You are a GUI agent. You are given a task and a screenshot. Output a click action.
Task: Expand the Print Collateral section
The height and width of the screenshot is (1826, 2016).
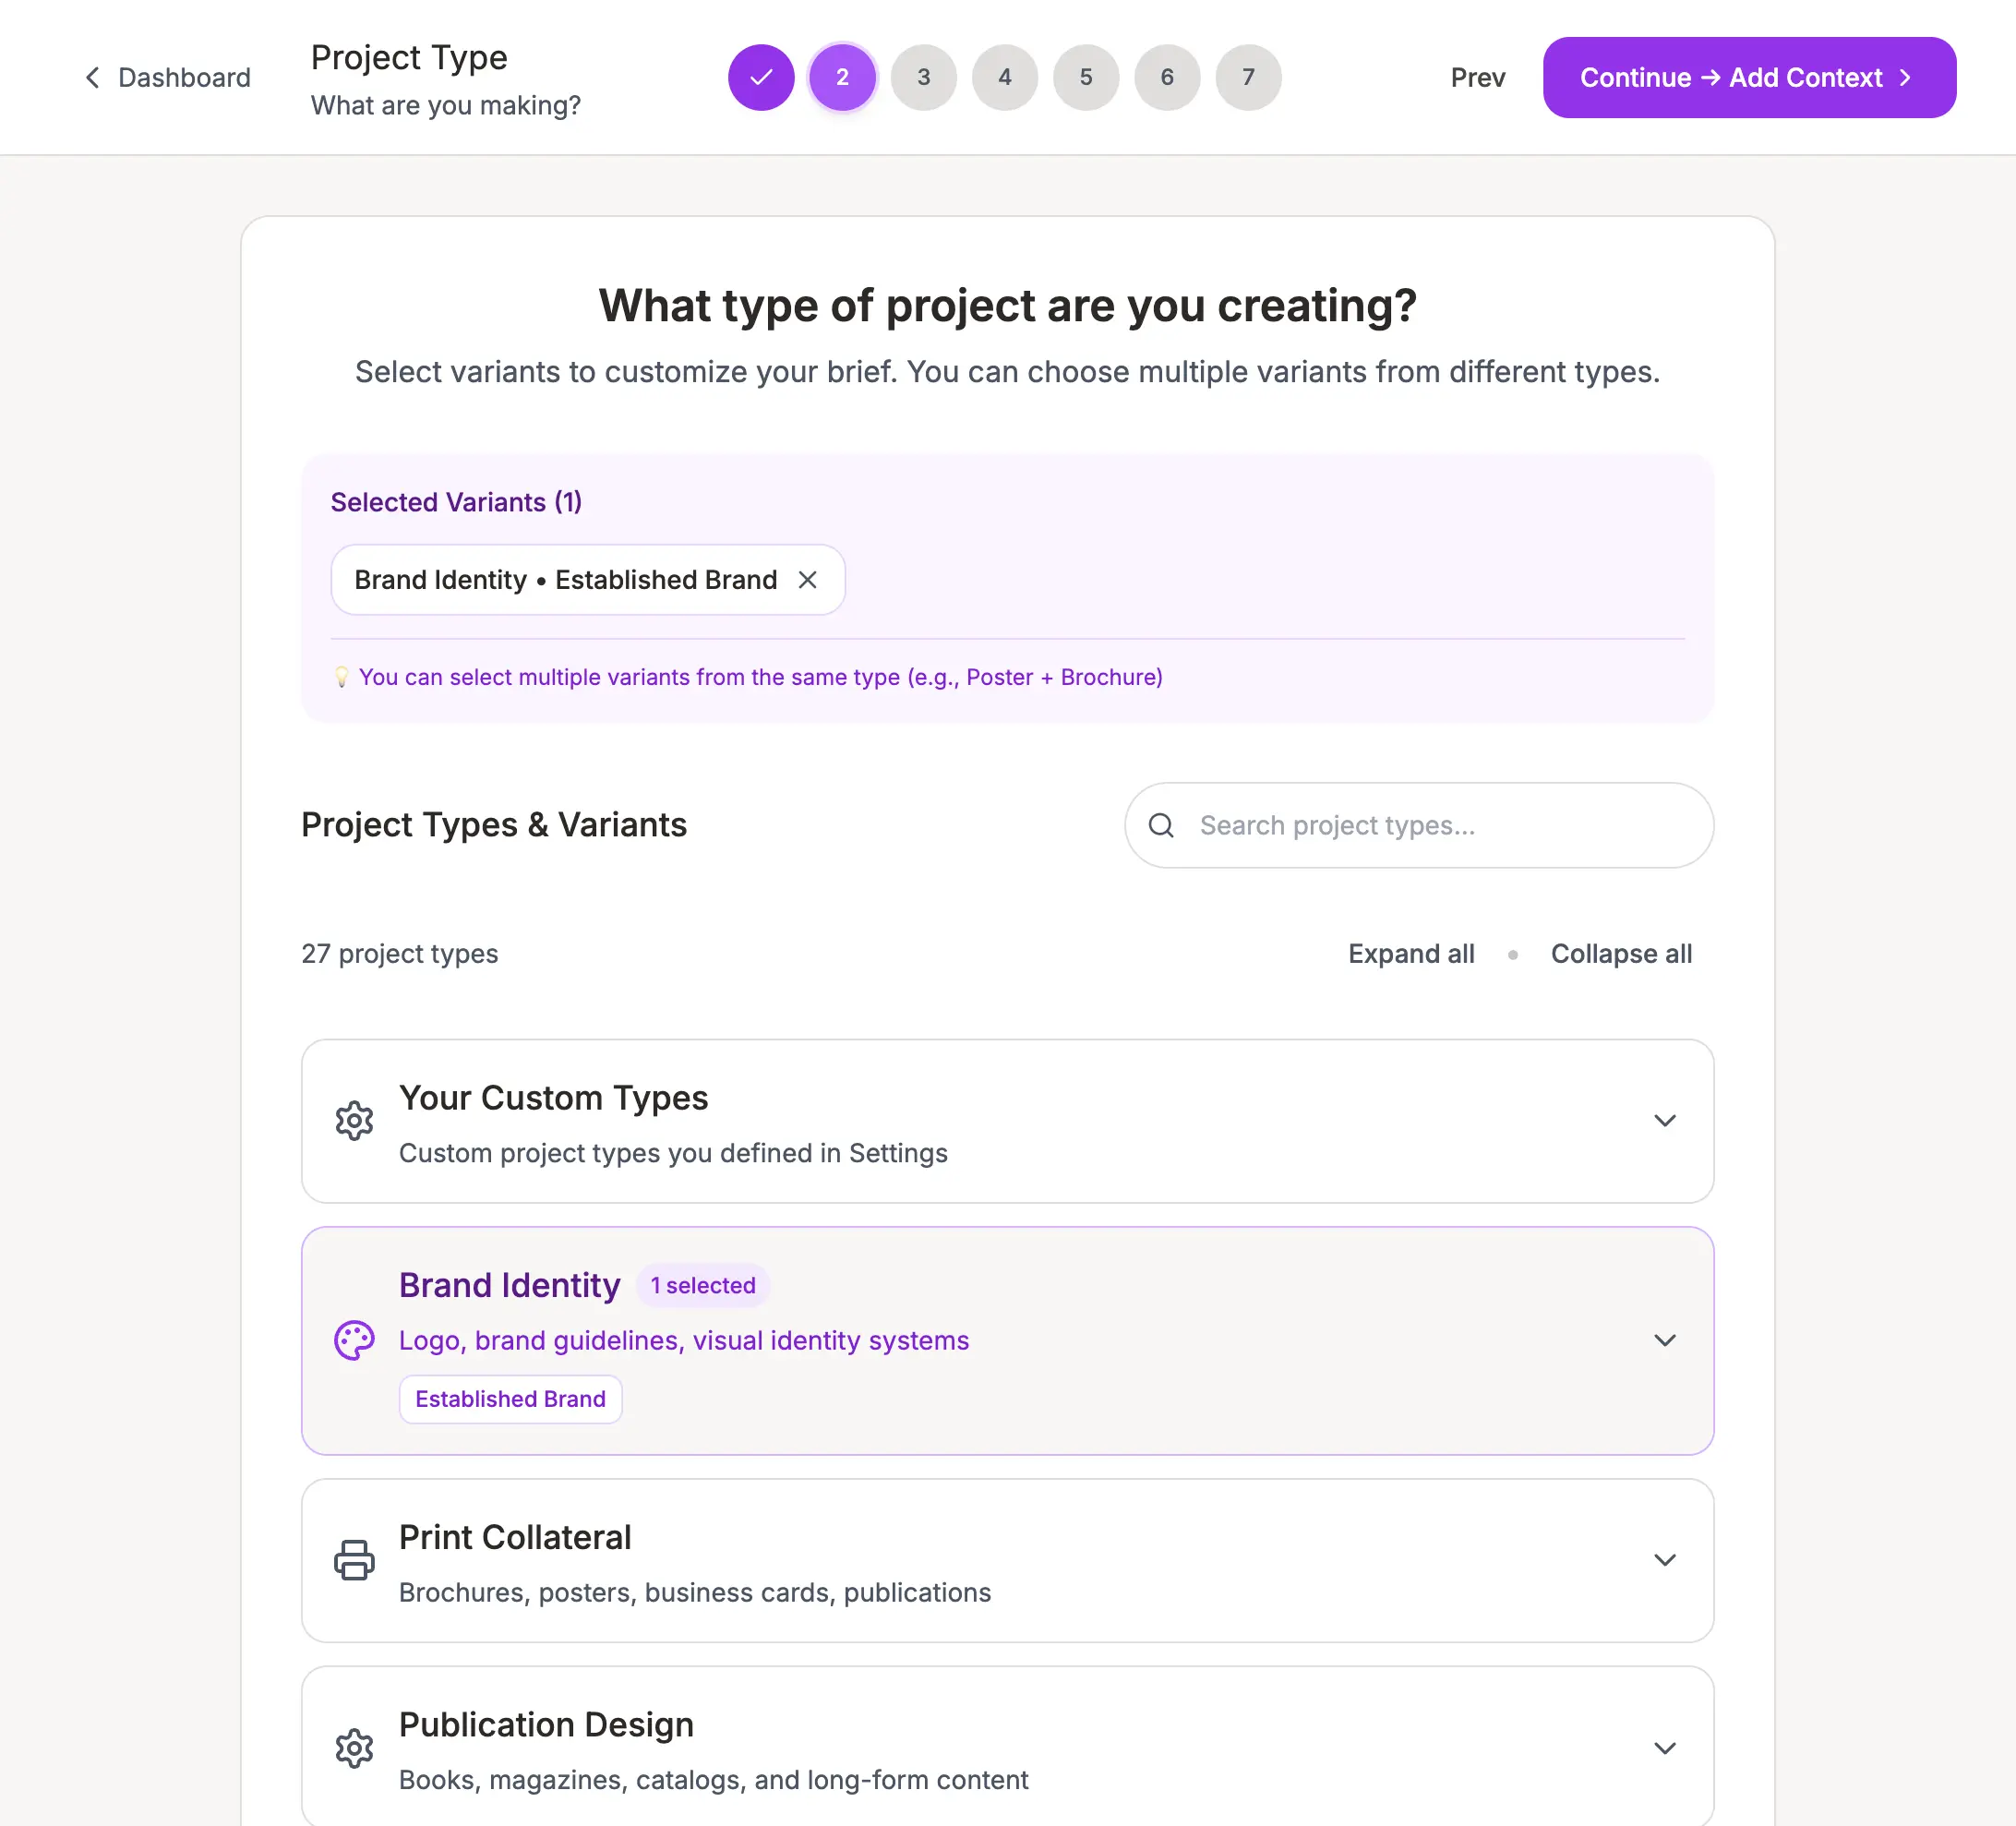tap(1666, 1560)
